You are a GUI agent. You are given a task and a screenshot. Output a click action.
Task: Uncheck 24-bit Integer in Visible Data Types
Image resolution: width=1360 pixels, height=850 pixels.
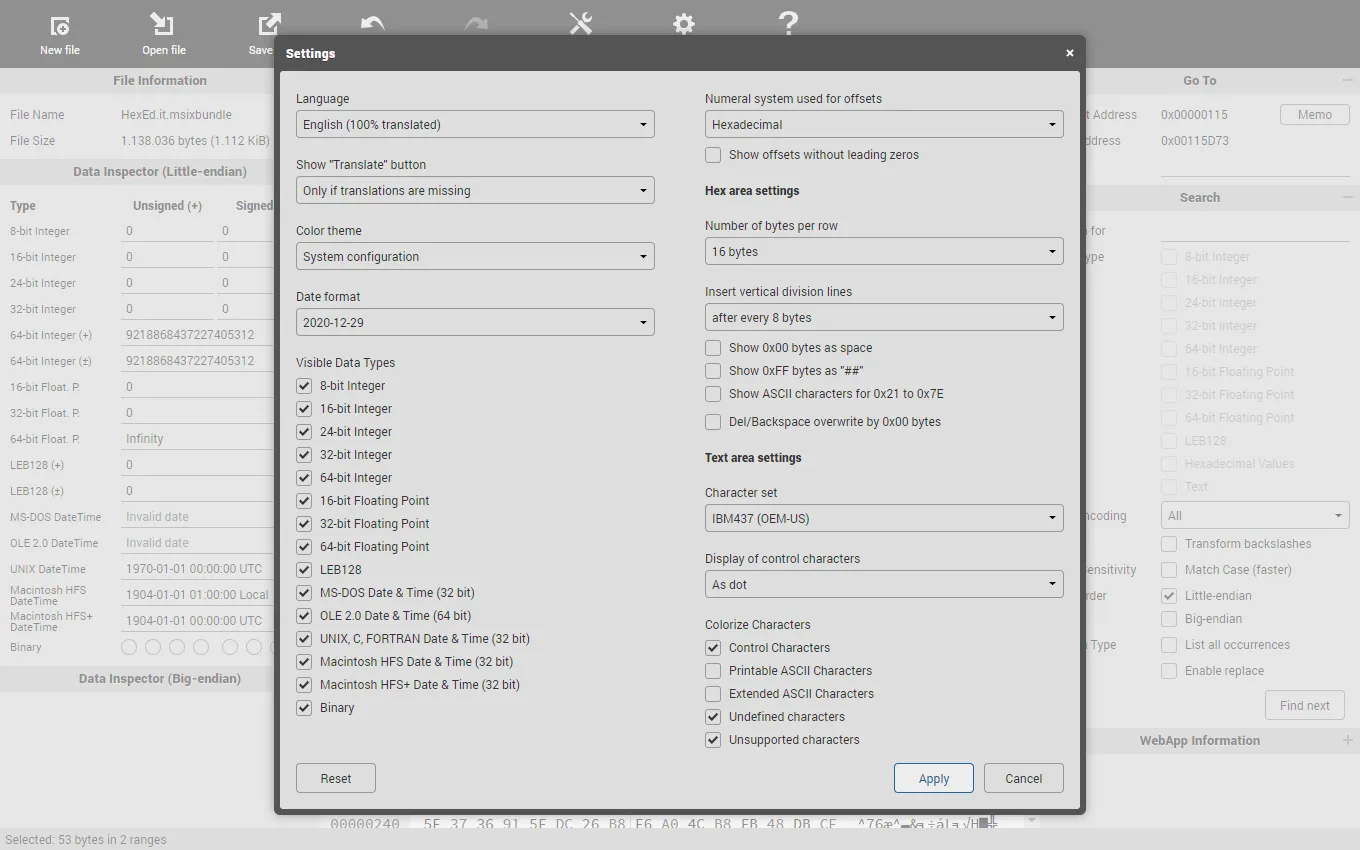point(304,432)
